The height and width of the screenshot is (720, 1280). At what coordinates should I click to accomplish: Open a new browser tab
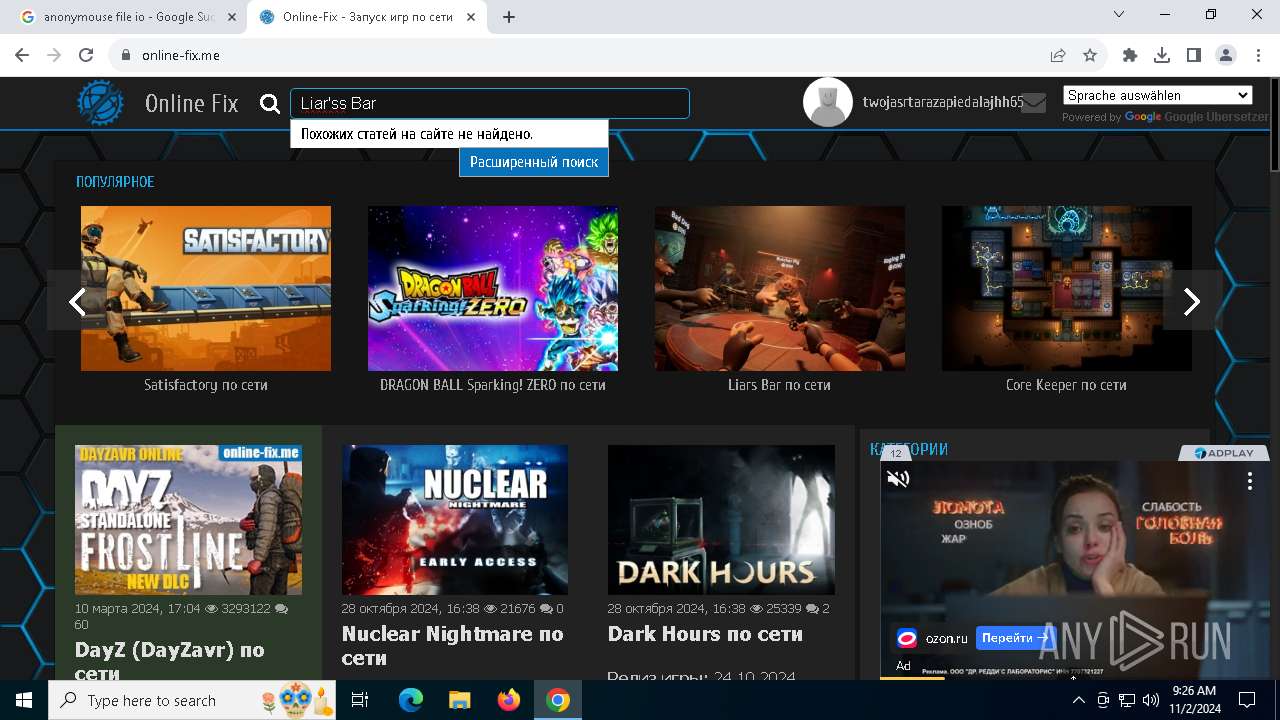509,17
